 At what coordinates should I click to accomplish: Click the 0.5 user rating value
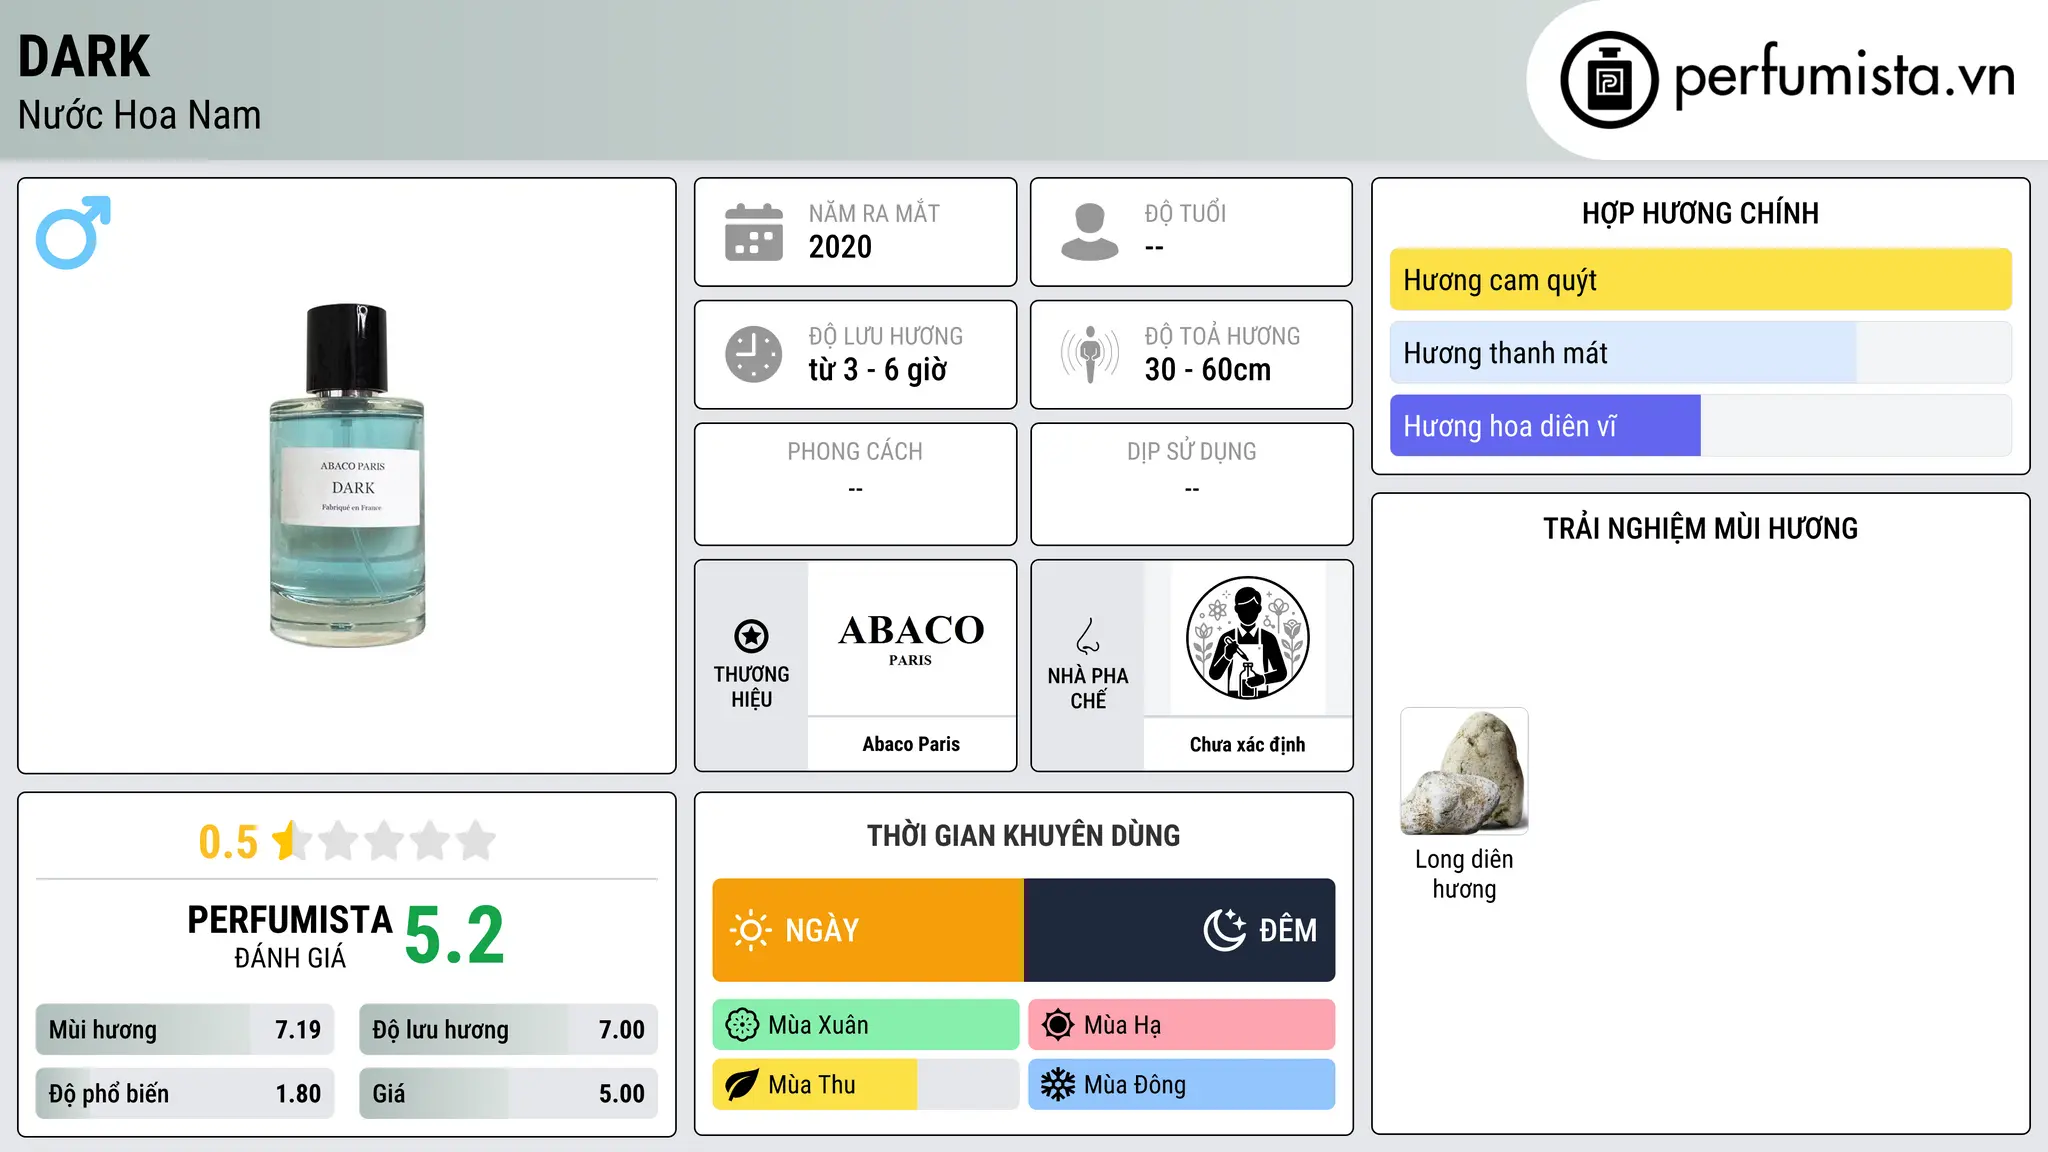pos(228,842)
